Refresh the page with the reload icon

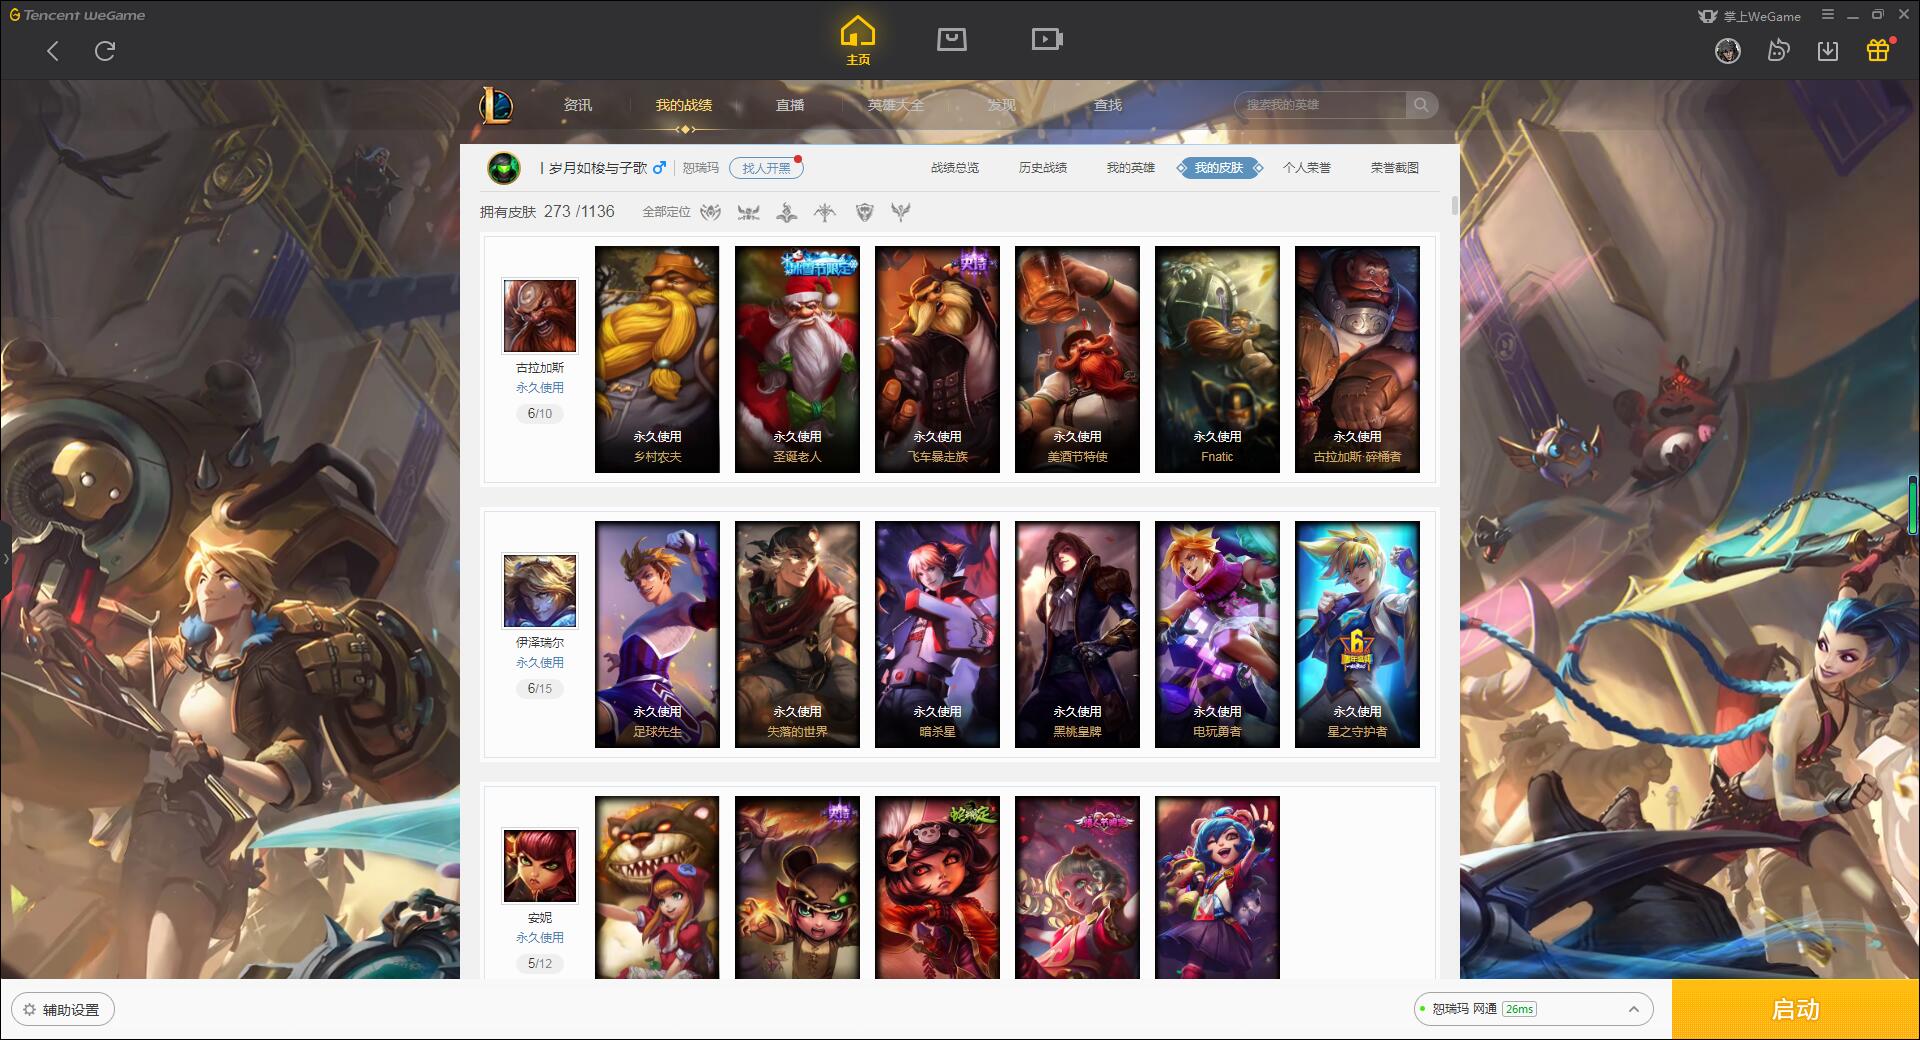(x=105, y=51)
